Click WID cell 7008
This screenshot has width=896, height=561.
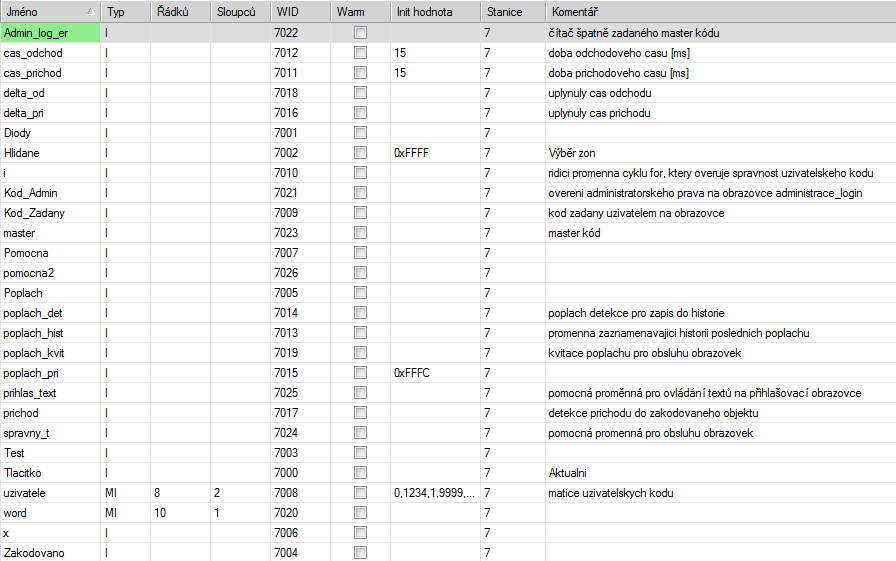pos(286,493)
